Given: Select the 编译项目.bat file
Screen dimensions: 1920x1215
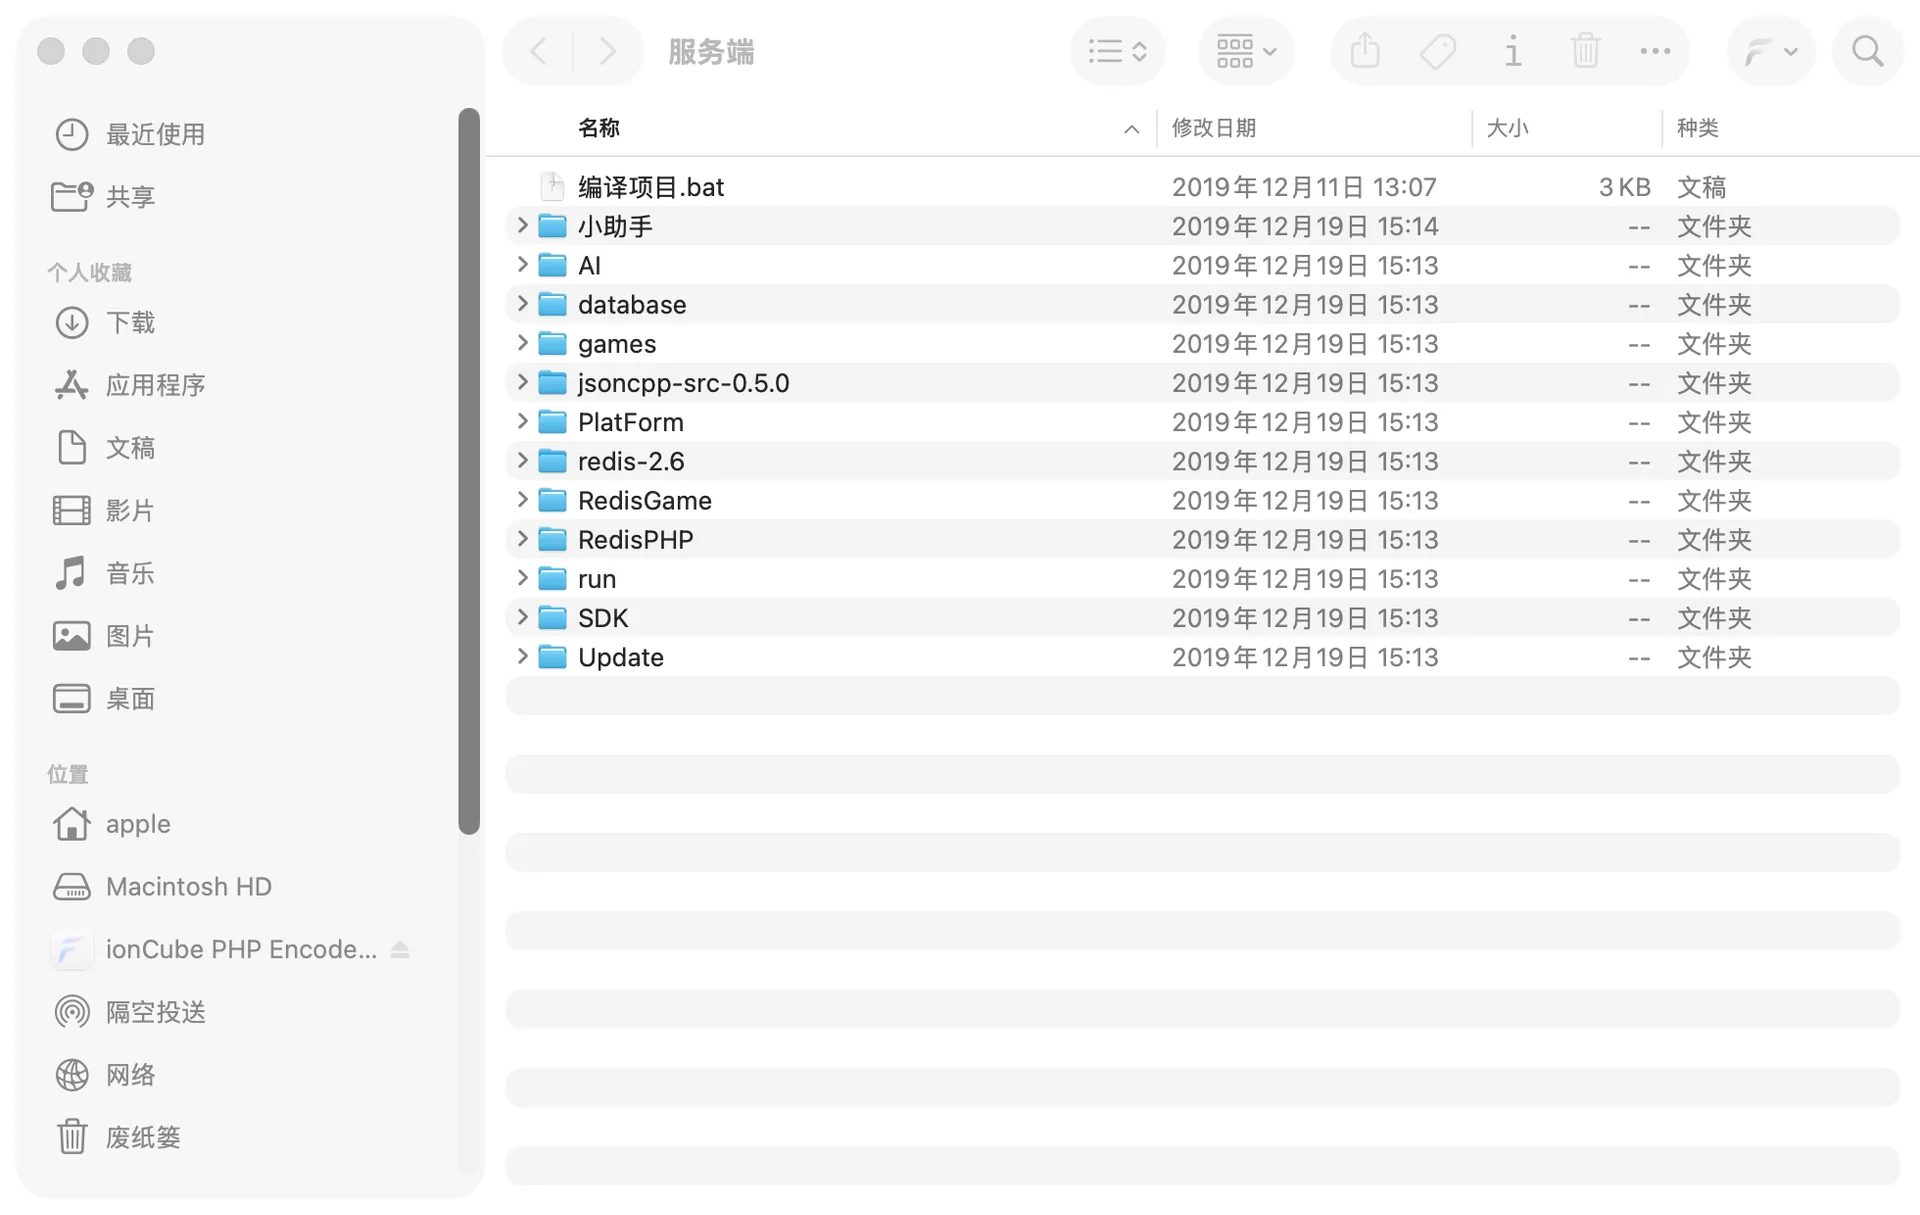Looking at the screenshot, I should click(1202, 187).
